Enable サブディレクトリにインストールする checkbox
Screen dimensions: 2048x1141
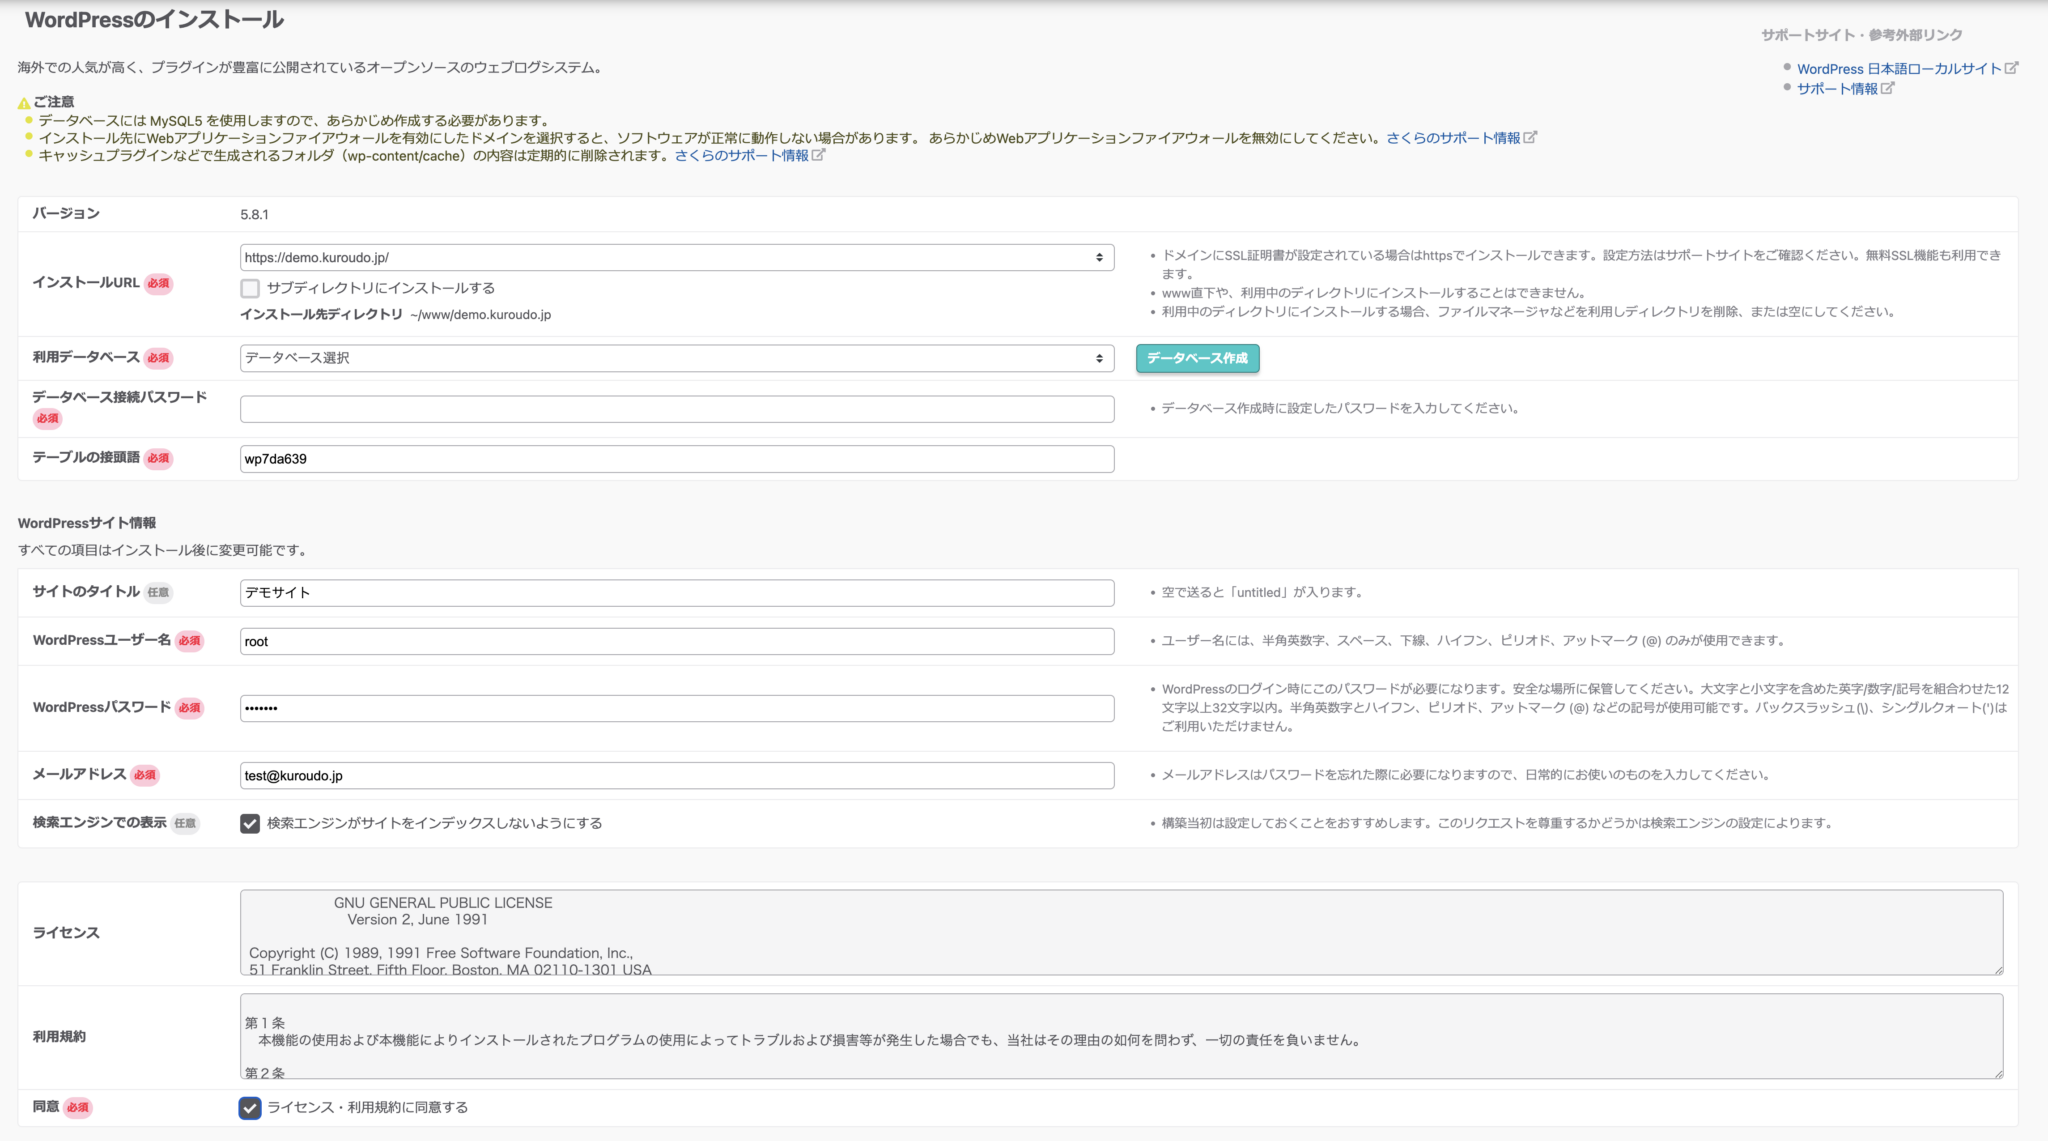[250, 288]
